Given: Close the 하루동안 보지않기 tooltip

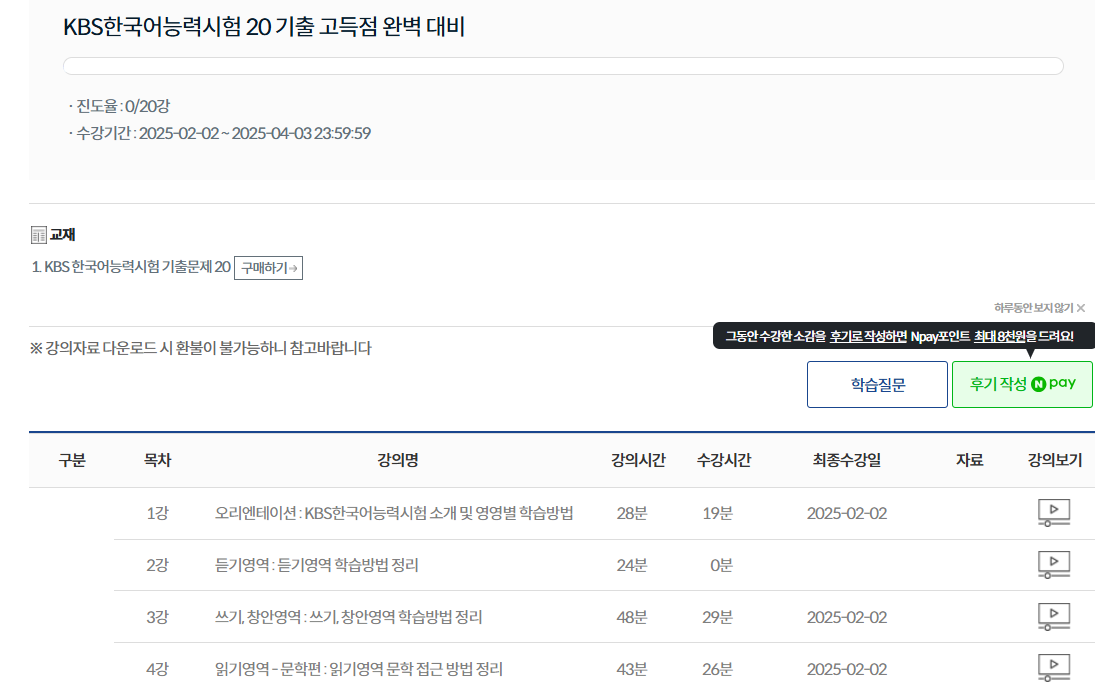Looking at the screenshot, I should click(1081, 308).
